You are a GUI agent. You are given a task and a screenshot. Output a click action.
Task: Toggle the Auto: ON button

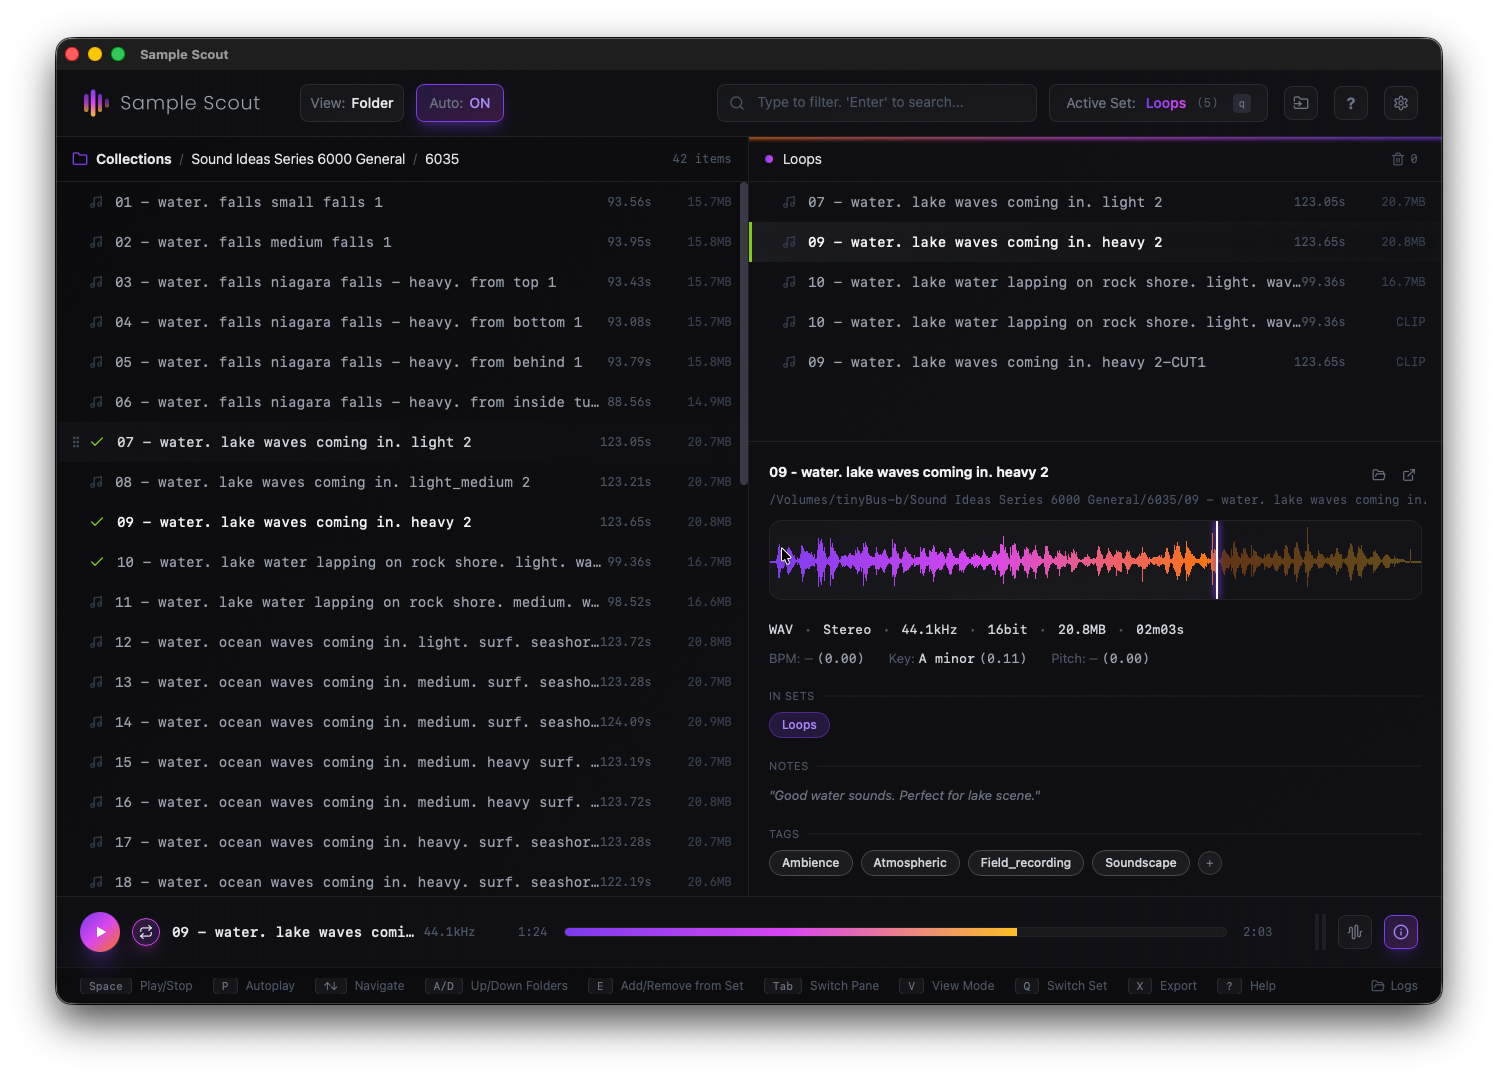click(x=459, y=103)
